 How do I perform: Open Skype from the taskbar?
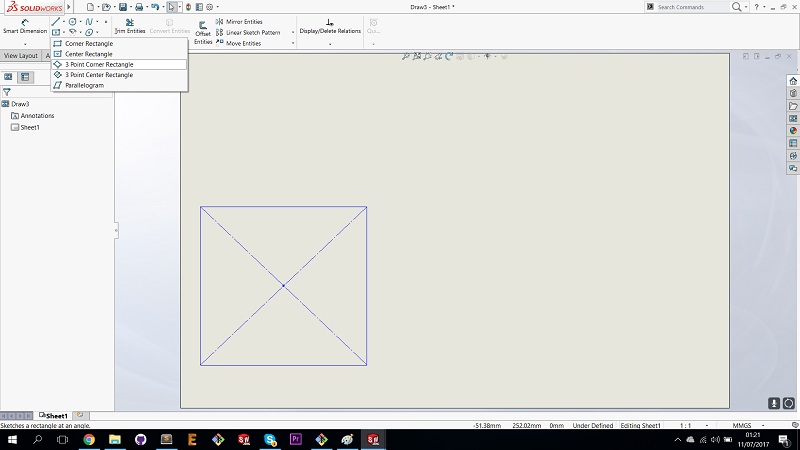(270, 439)
